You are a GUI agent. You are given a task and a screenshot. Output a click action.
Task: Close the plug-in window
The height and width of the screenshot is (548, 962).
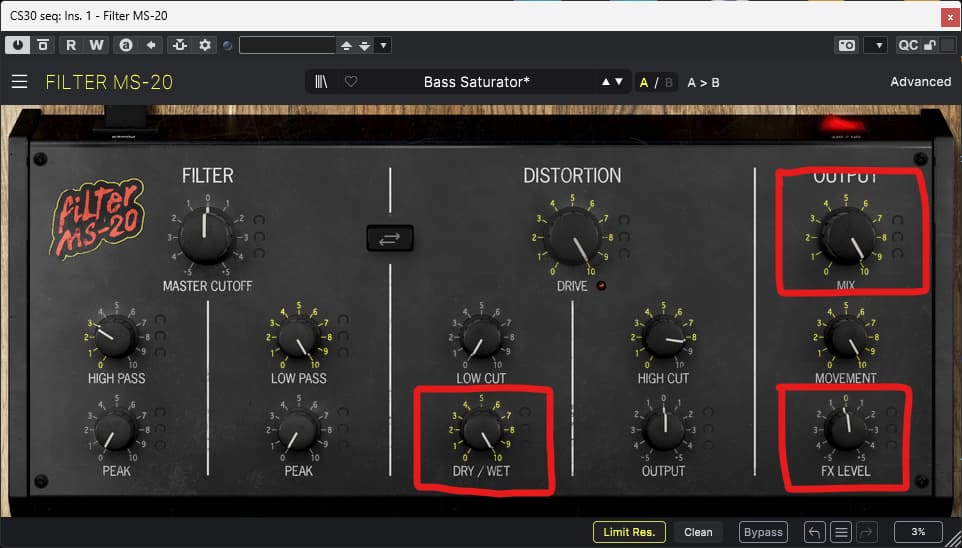coord(949,18)
